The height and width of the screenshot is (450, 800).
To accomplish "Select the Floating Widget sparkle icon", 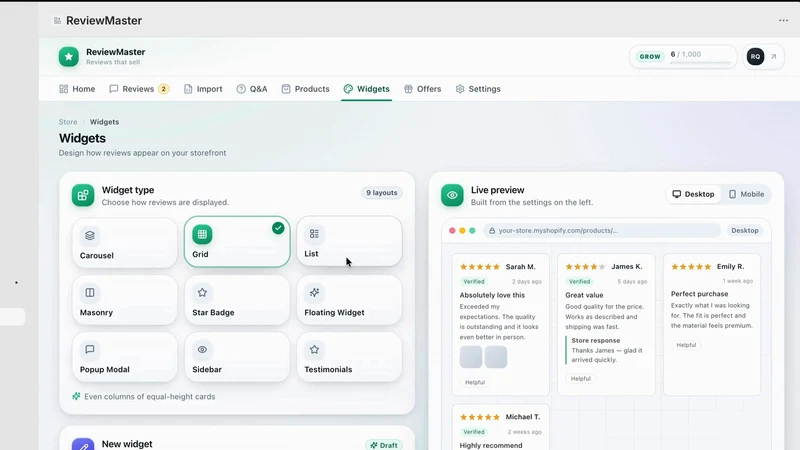I will [x=314, y=292].
